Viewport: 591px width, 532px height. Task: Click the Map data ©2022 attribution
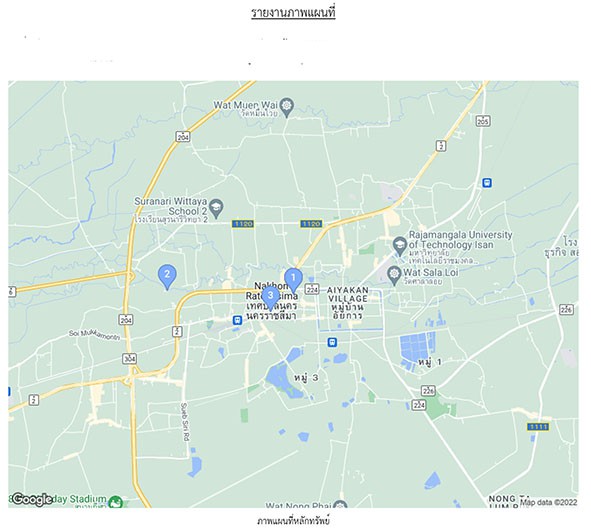pyautogui.click(x=548, y=502)
